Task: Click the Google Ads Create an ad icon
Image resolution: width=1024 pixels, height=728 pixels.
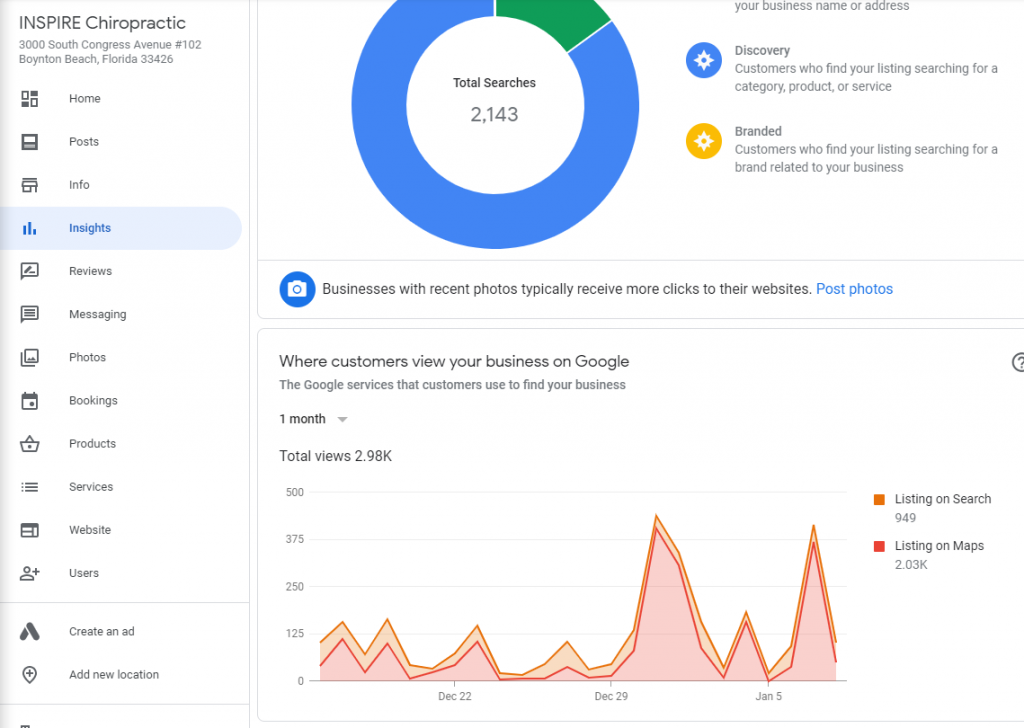Action: click(29, 631)
